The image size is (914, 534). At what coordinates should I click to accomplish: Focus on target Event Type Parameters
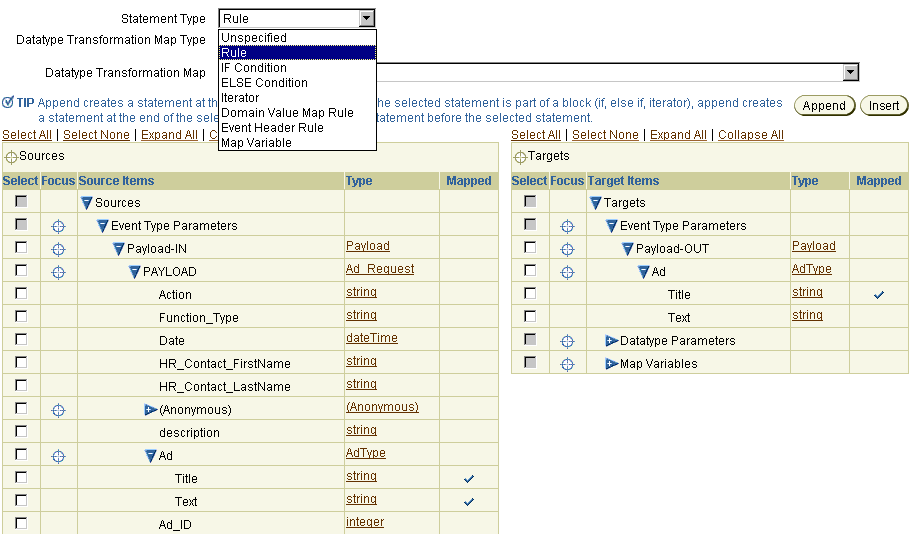point(567,226)
